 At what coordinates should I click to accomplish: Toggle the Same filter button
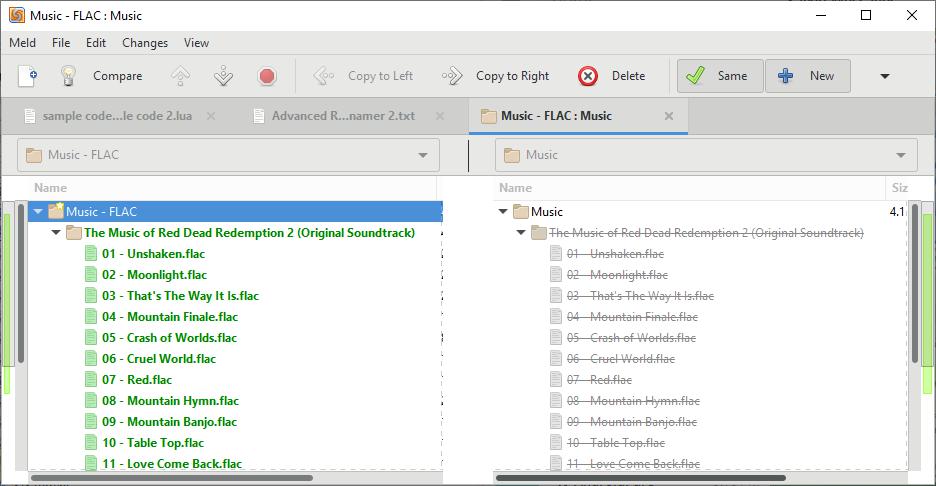coord(720,76)
